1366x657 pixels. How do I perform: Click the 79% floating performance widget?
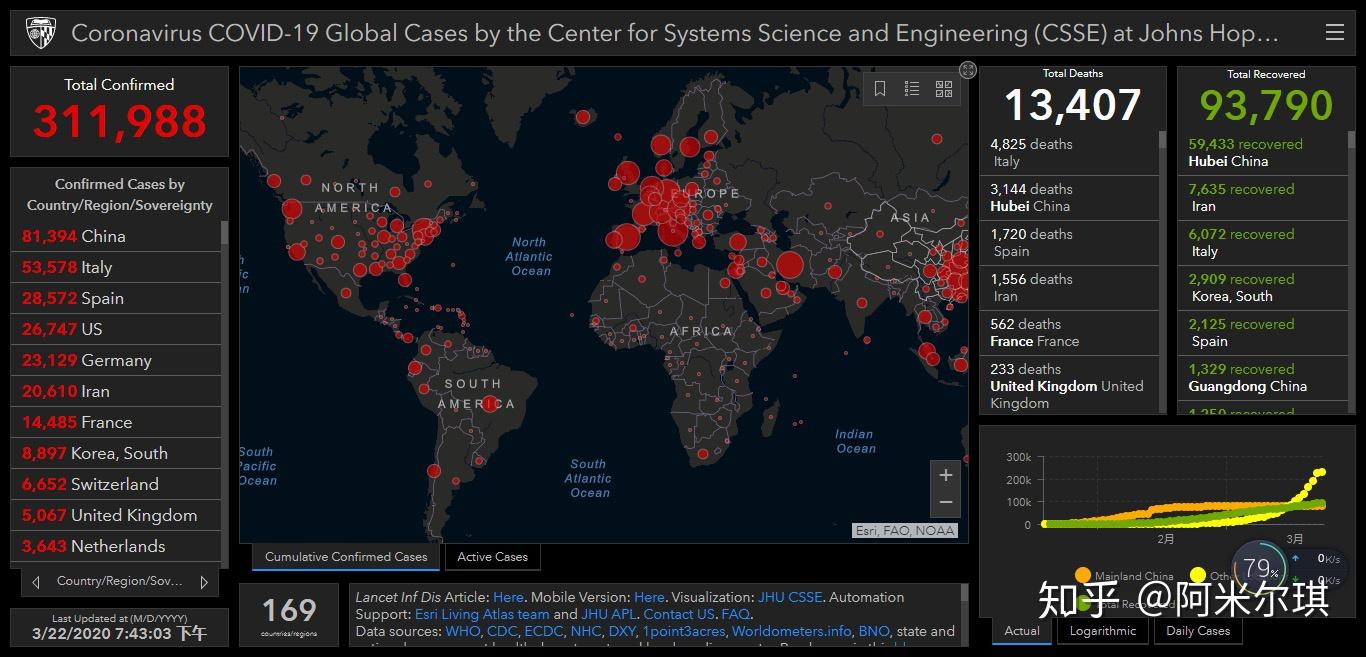(1261, 570)
